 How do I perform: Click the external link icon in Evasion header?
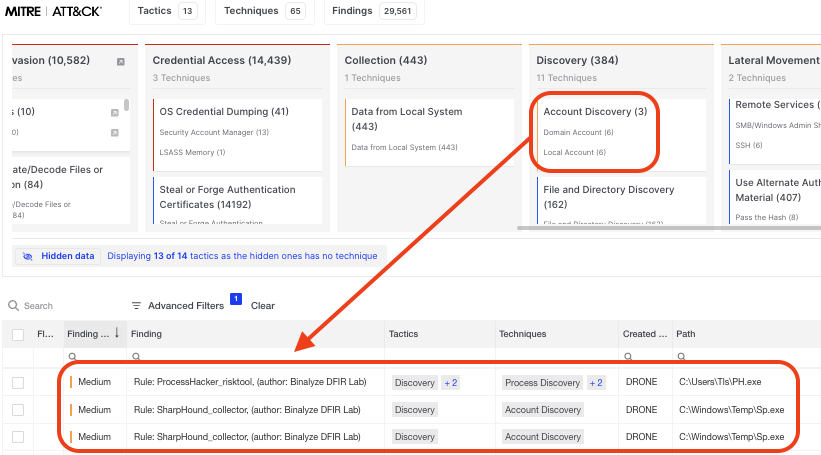[x=121, y=61]
